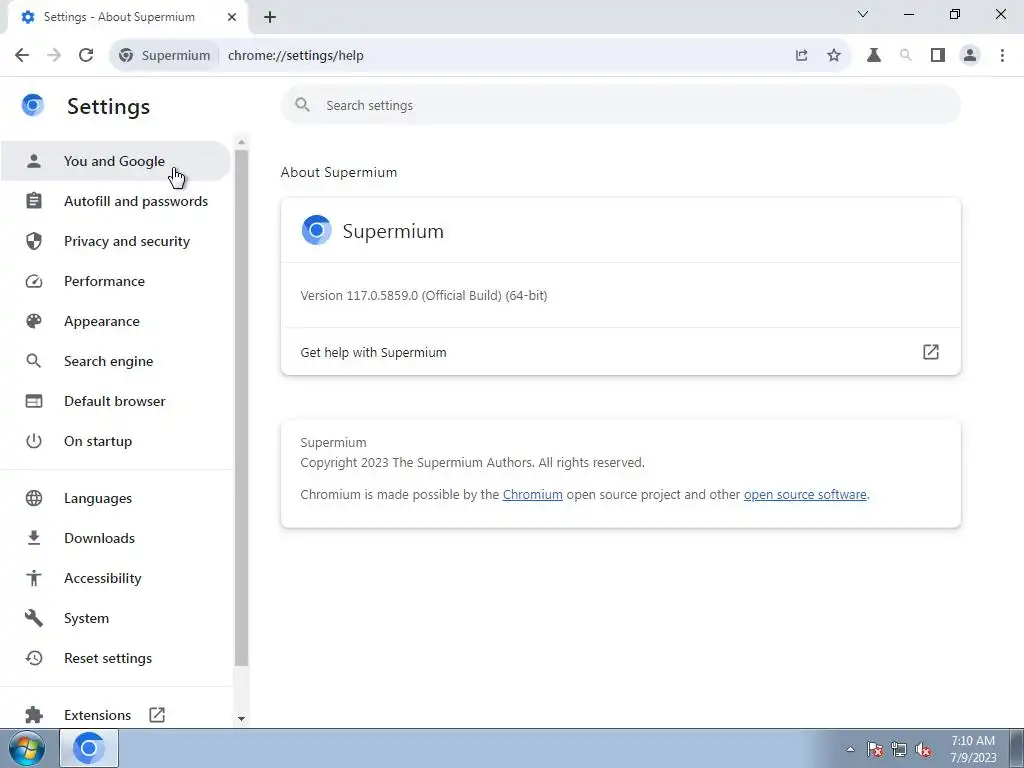Viewport: 1024px width, 768px height.
Task: Go to Privacy and security
Action: pyautogui.click(x=116, y=241)
